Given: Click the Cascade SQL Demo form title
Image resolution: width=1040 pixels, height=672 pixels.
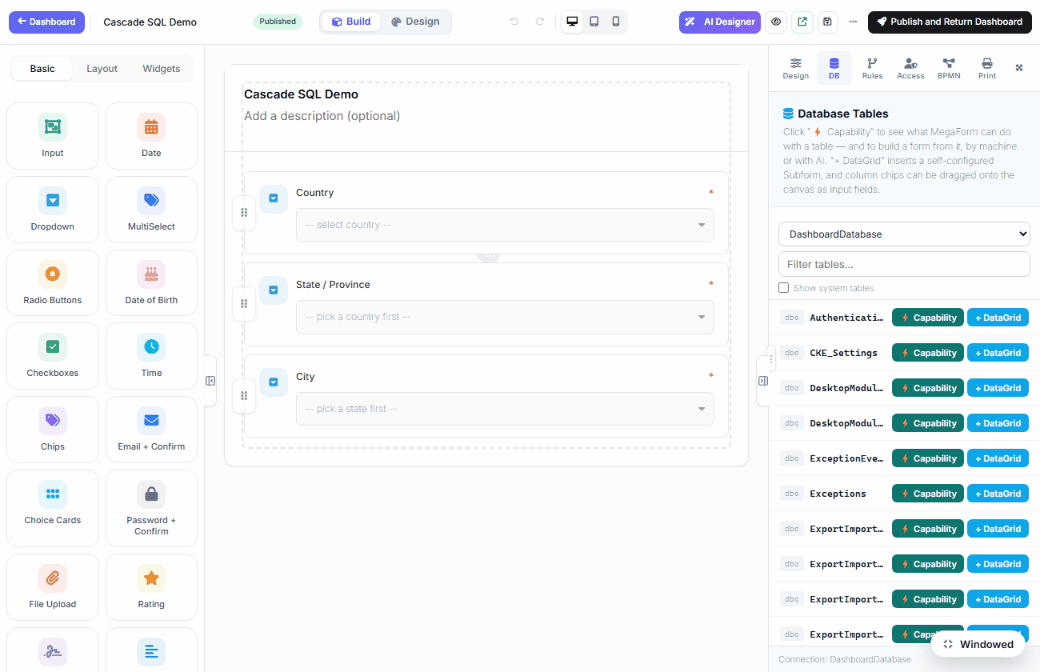Looking at the screenshot, I should point(301,94).
